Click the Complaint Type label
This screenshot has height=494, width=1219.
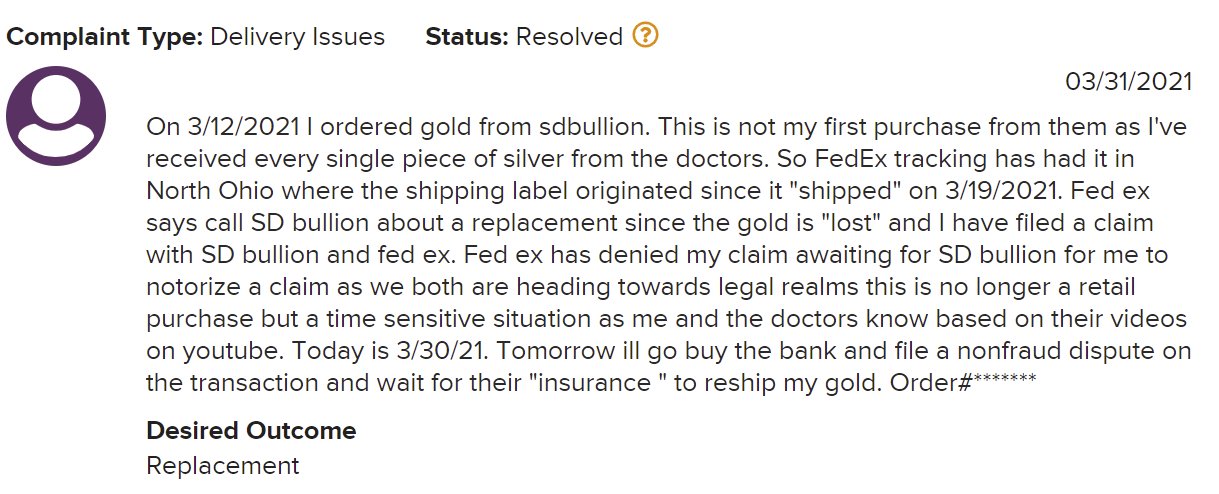click(105, 37)
